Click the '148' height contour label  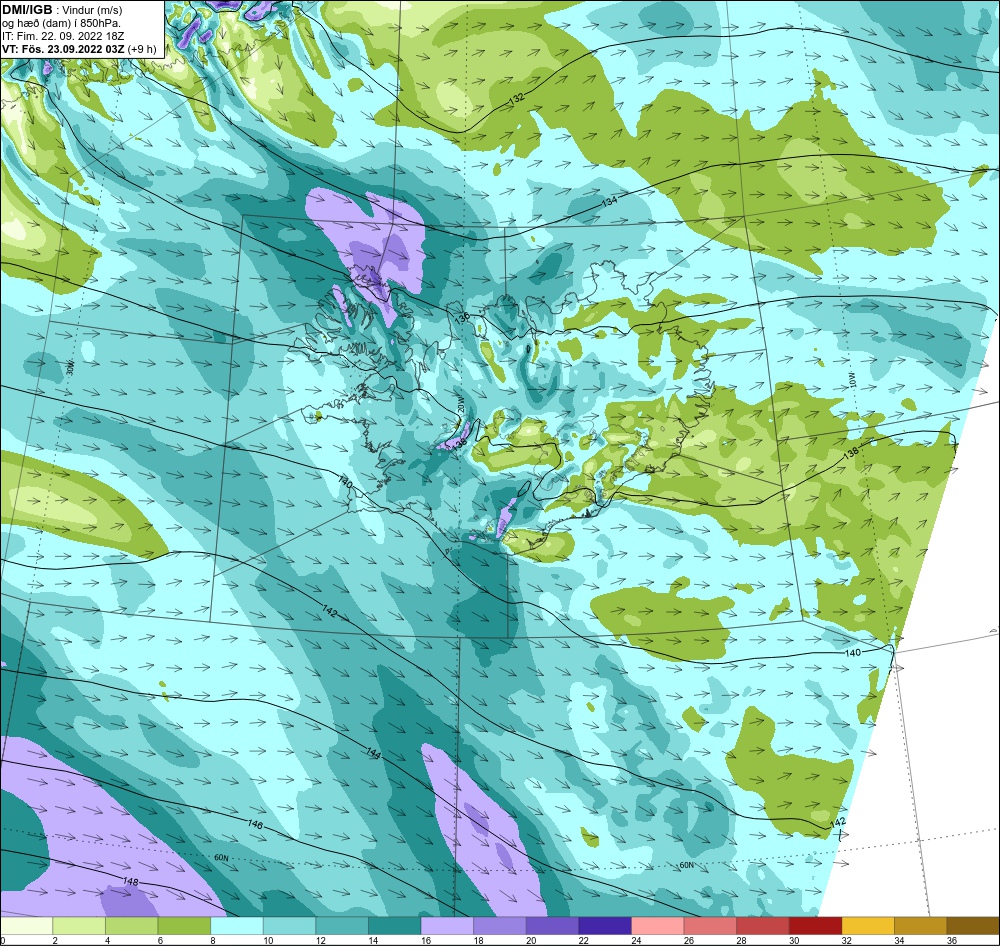tap(130, 882)
